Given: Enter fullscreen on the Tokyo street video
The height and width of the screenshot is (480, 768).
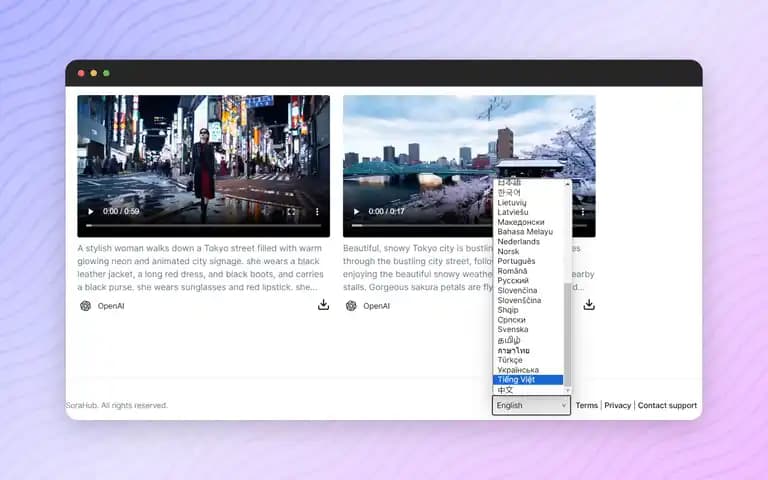Looking at the screenshot, I should (291, 212).
